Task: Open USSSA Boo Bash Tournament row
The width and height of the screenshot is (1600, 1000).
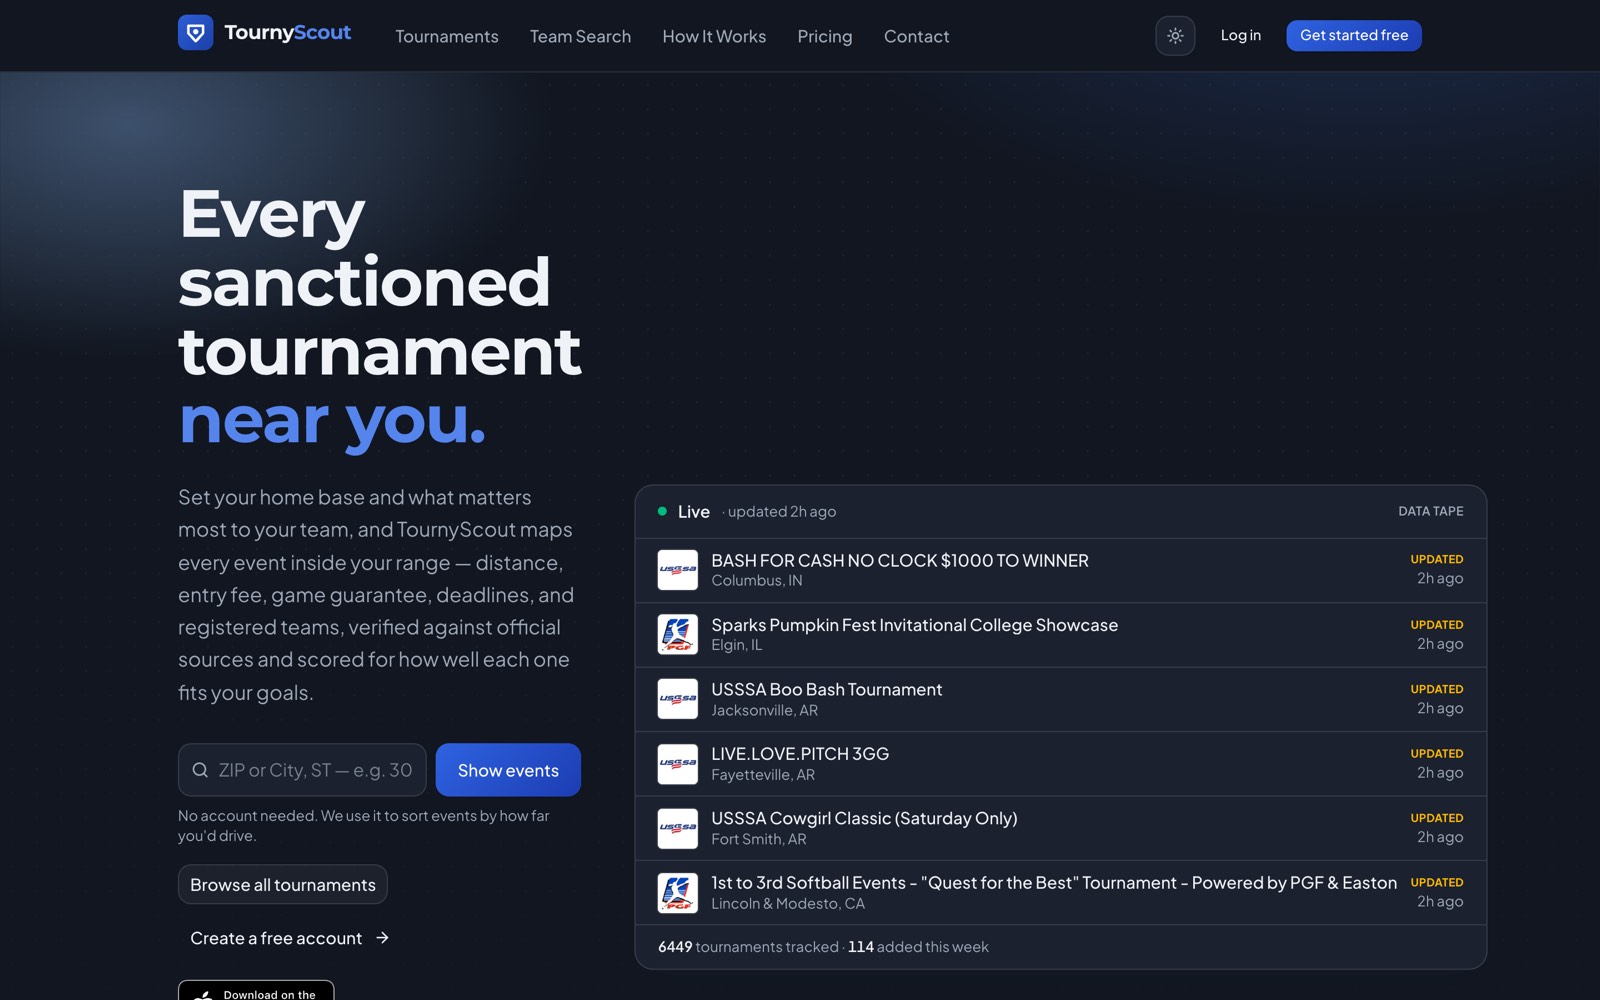Action: click(x=1060, y=699)
